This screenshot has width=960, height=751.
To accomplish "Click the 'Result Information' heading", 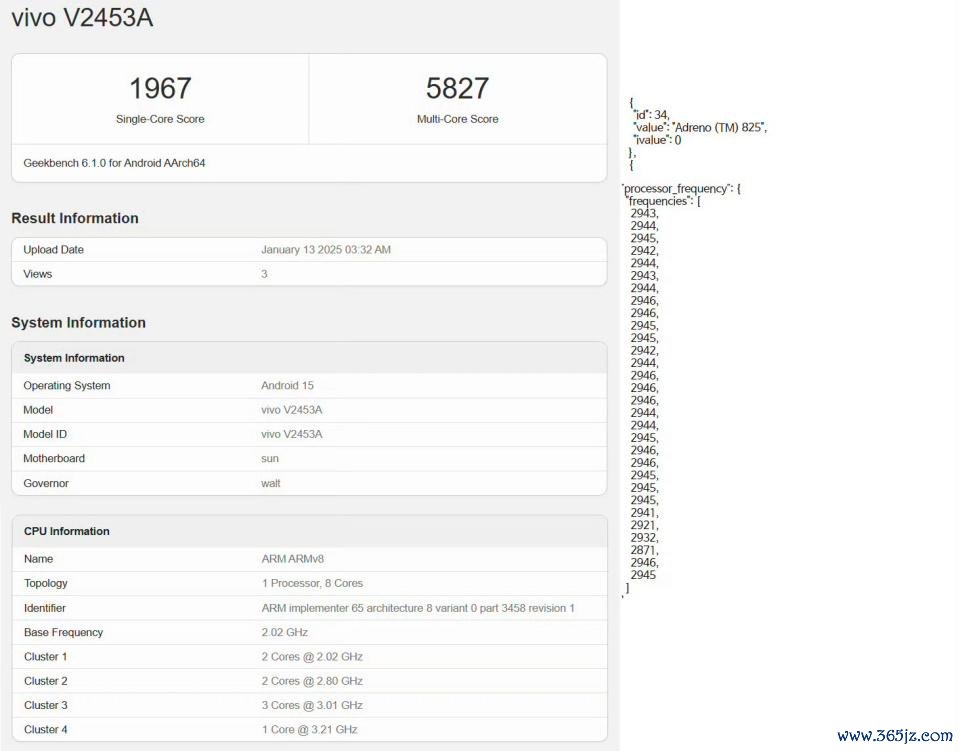I will (75, 219).
